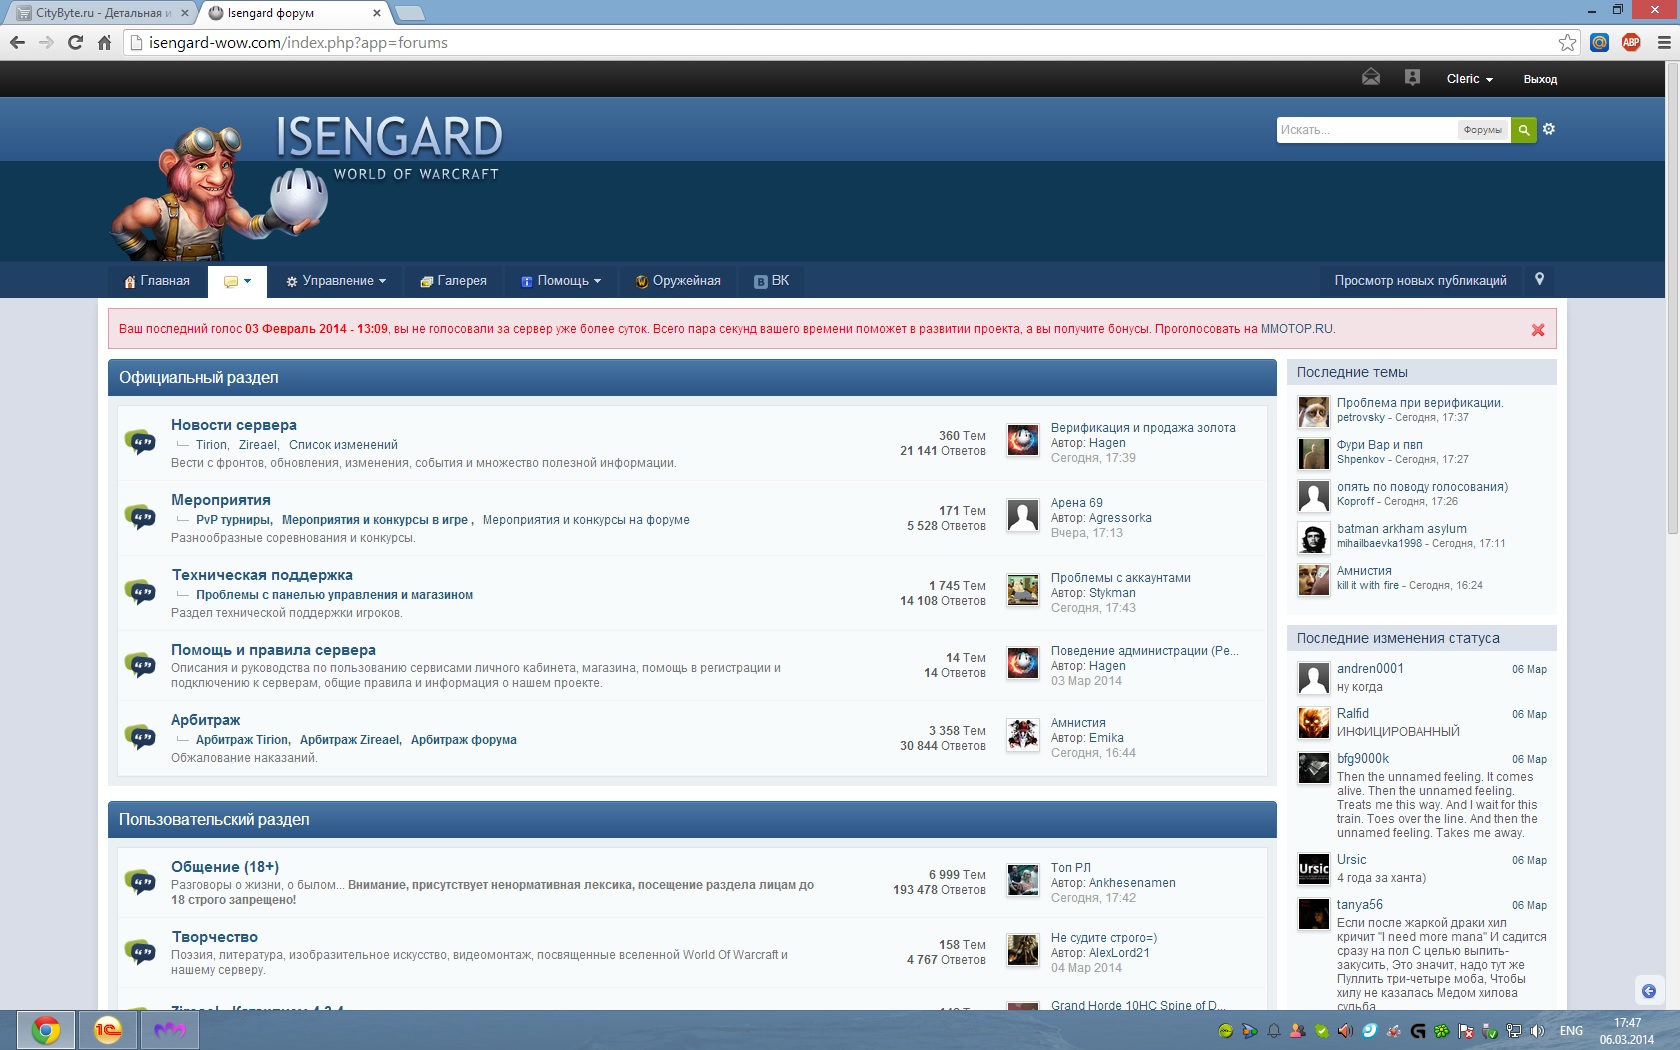The height and width of the screenshot is (1050, 1680).
Task: Open the AdBlock Plus extension icon
Action: coord(1631,42)
